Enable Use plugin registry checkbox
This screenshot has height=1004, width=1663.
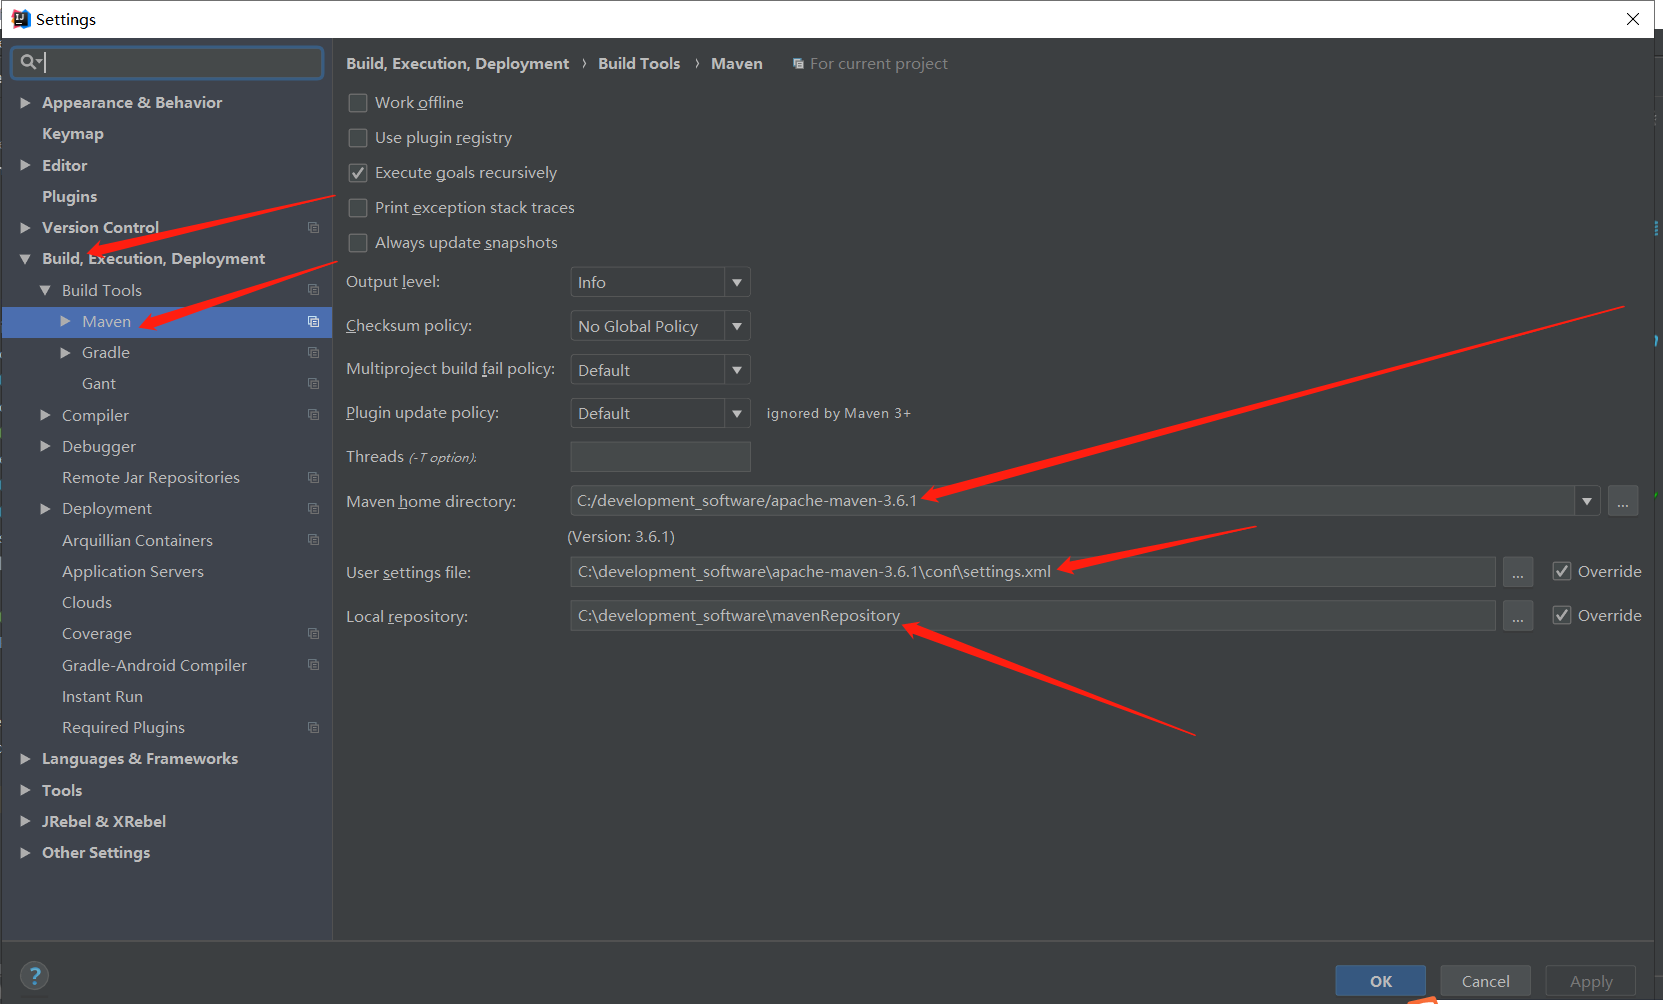pyautogui.click(x=358, y=138)
